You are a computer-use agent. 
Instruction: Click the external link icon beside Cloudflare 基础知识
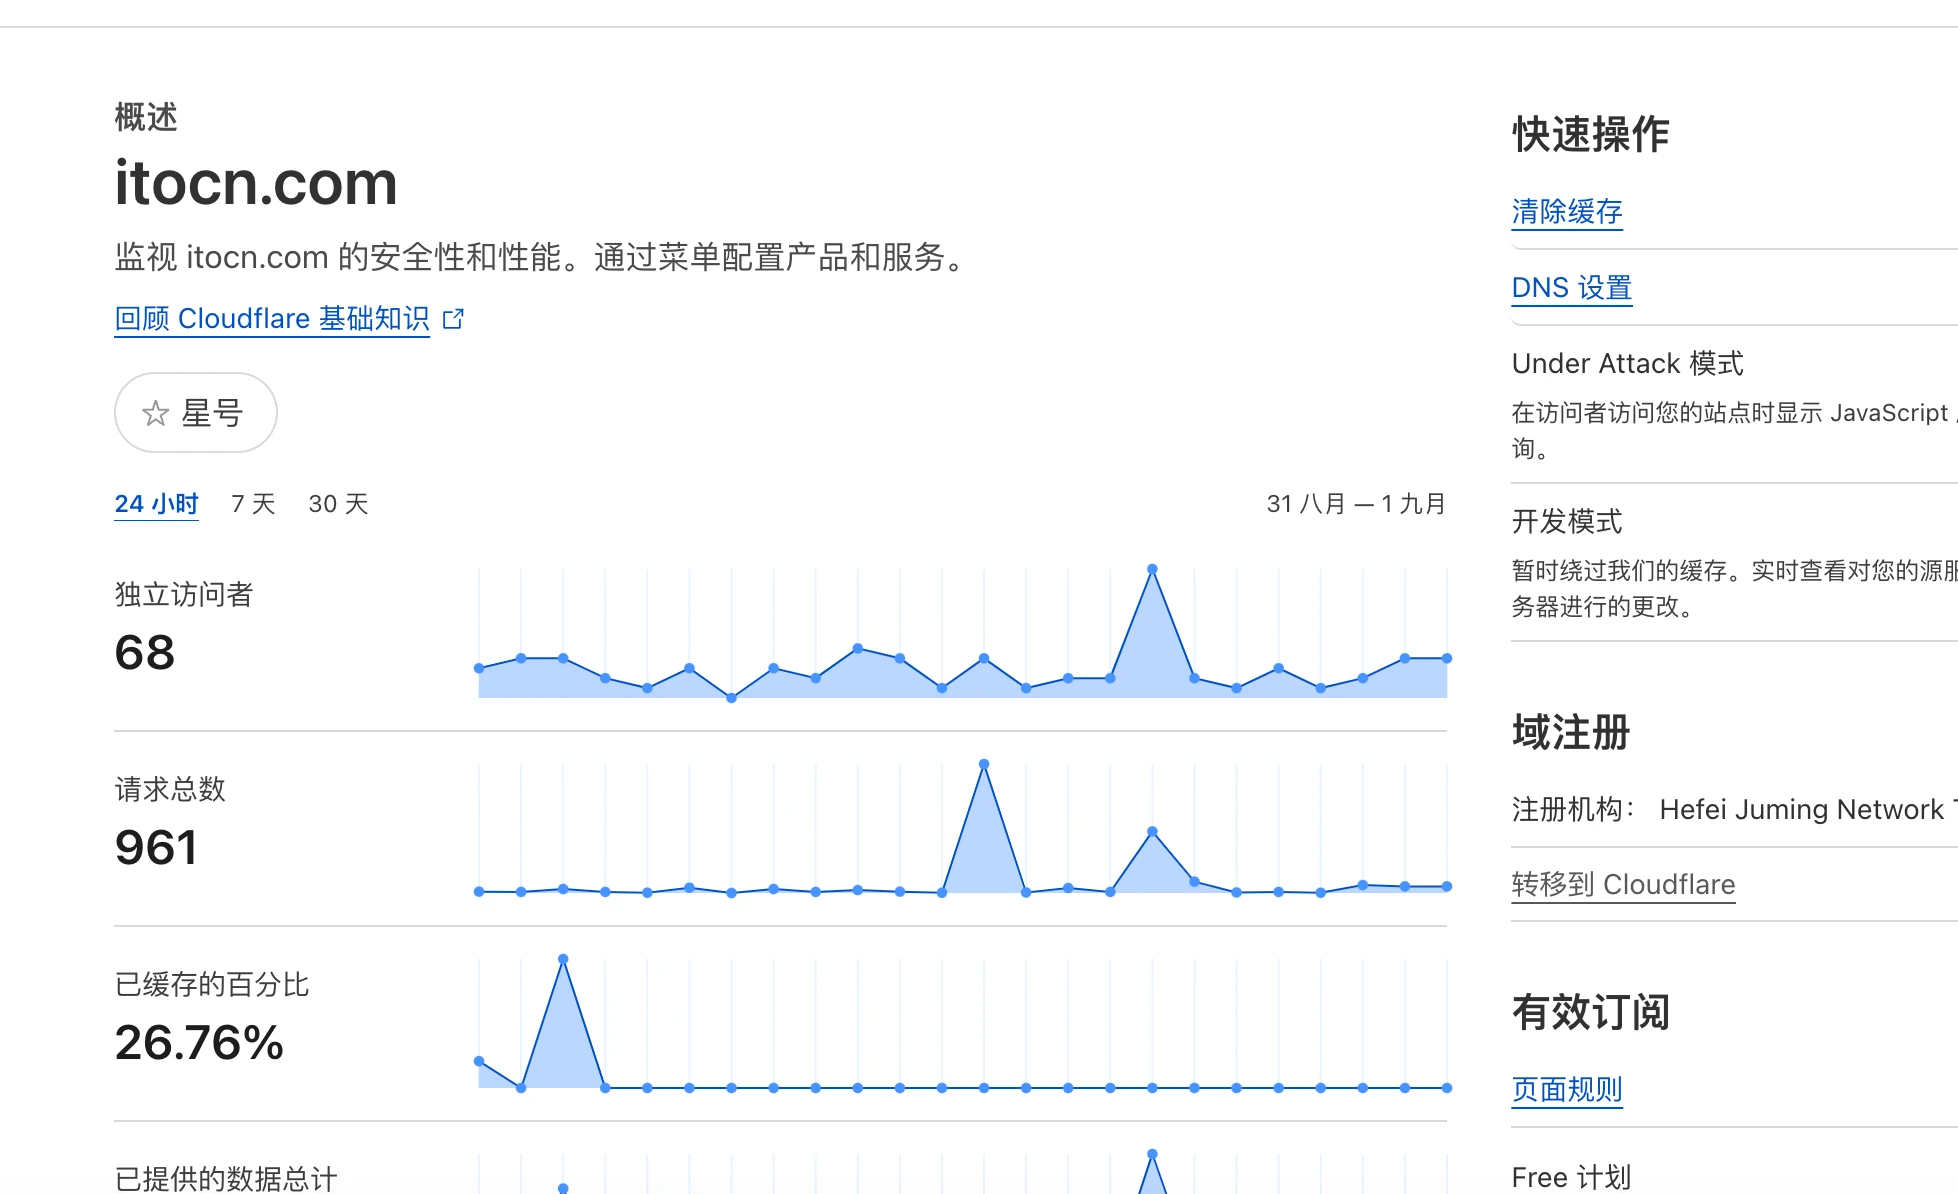point(453,319)
